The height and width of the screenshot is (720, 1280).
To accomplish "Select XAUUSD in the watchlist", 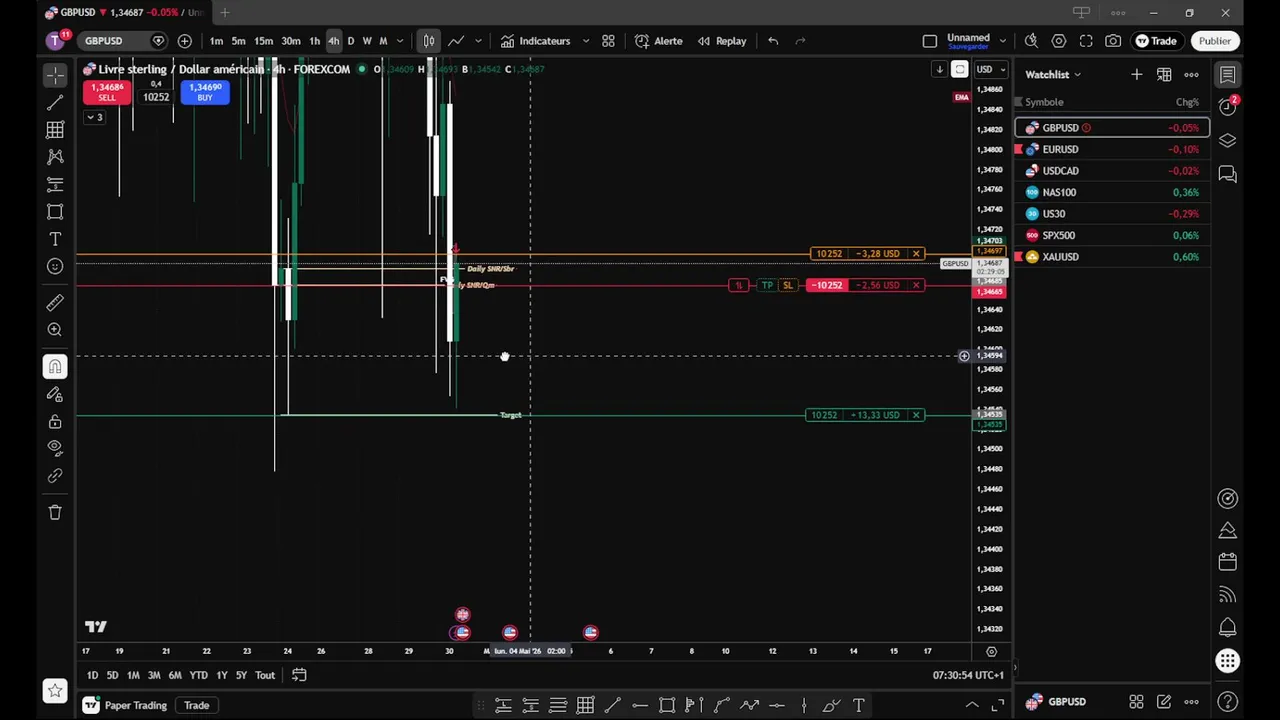I will click(1112, 257).
